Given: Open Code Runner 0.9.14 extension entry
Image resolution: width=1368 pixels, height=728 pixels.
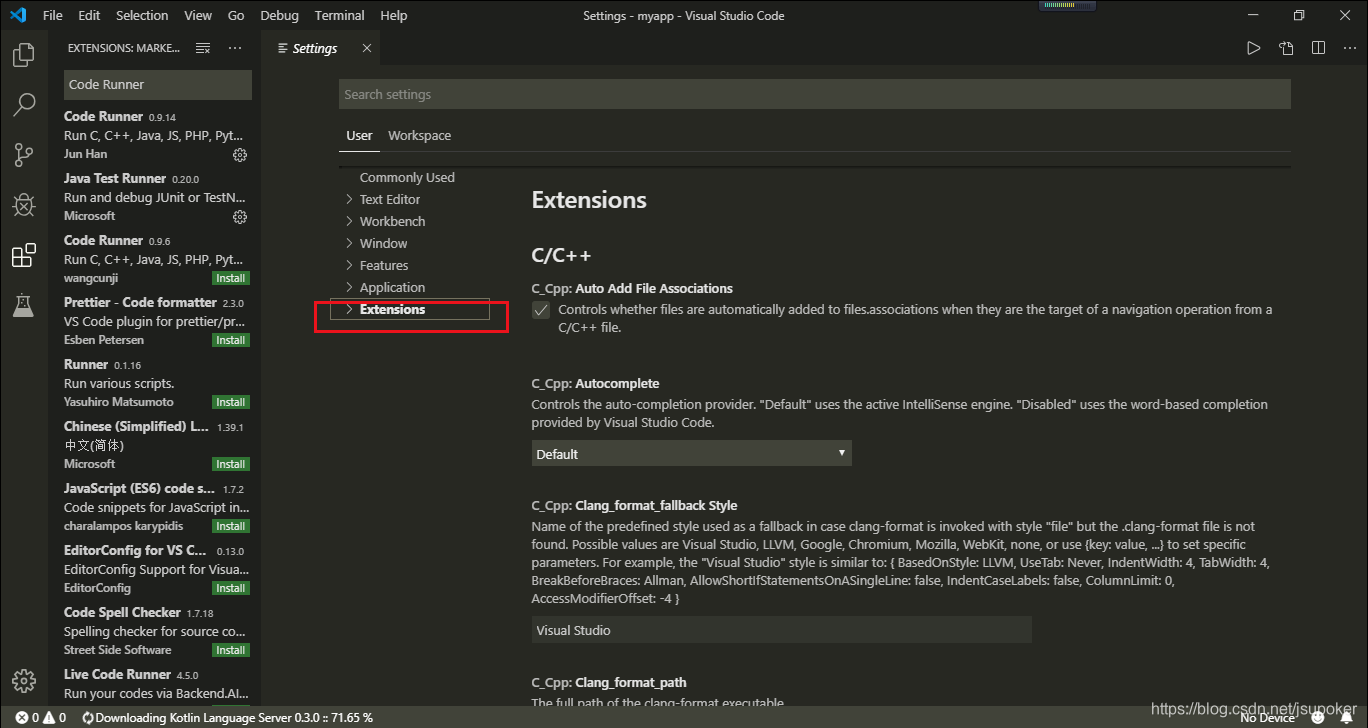Looking at the screenshot, I should (155, 135).
